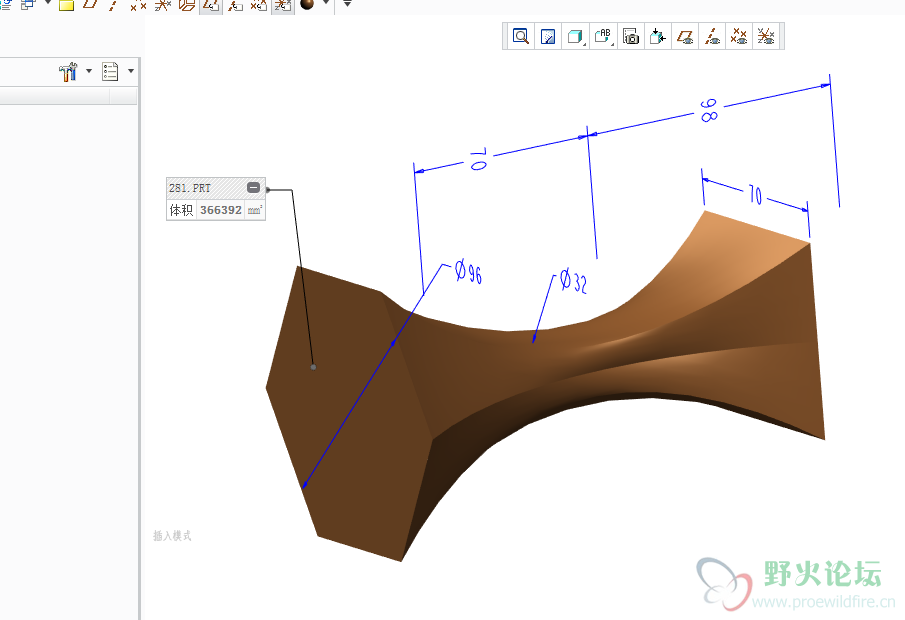The height and width of the screenshot is (620, 905).
Task: Open the display style cube menu
Action: tap(575, 36)
